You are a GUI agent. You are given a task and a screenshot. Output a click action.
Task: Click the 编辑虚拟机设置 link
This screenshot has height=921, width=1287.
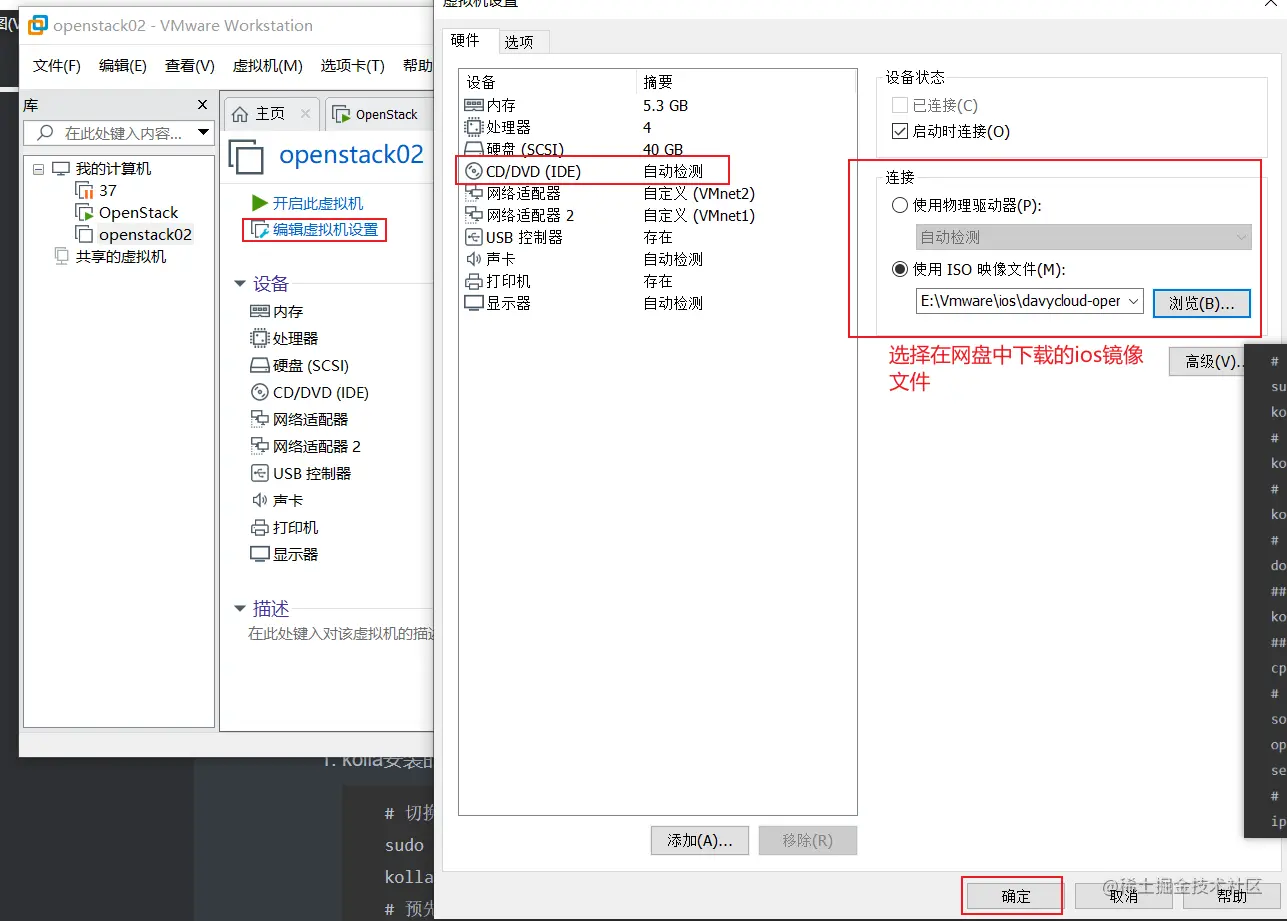point(326,229)
